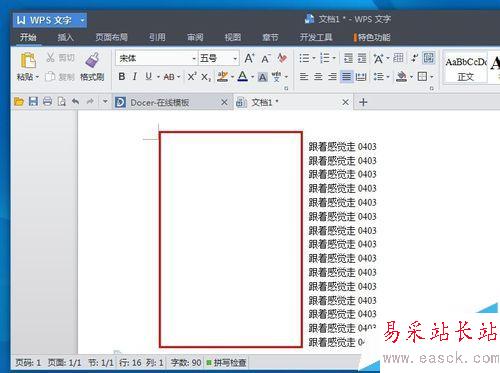This screenshot has width=500, height=373.
Task: Expand the Paste options arrow
Action: pyautogui.click(x=37, y=77)
